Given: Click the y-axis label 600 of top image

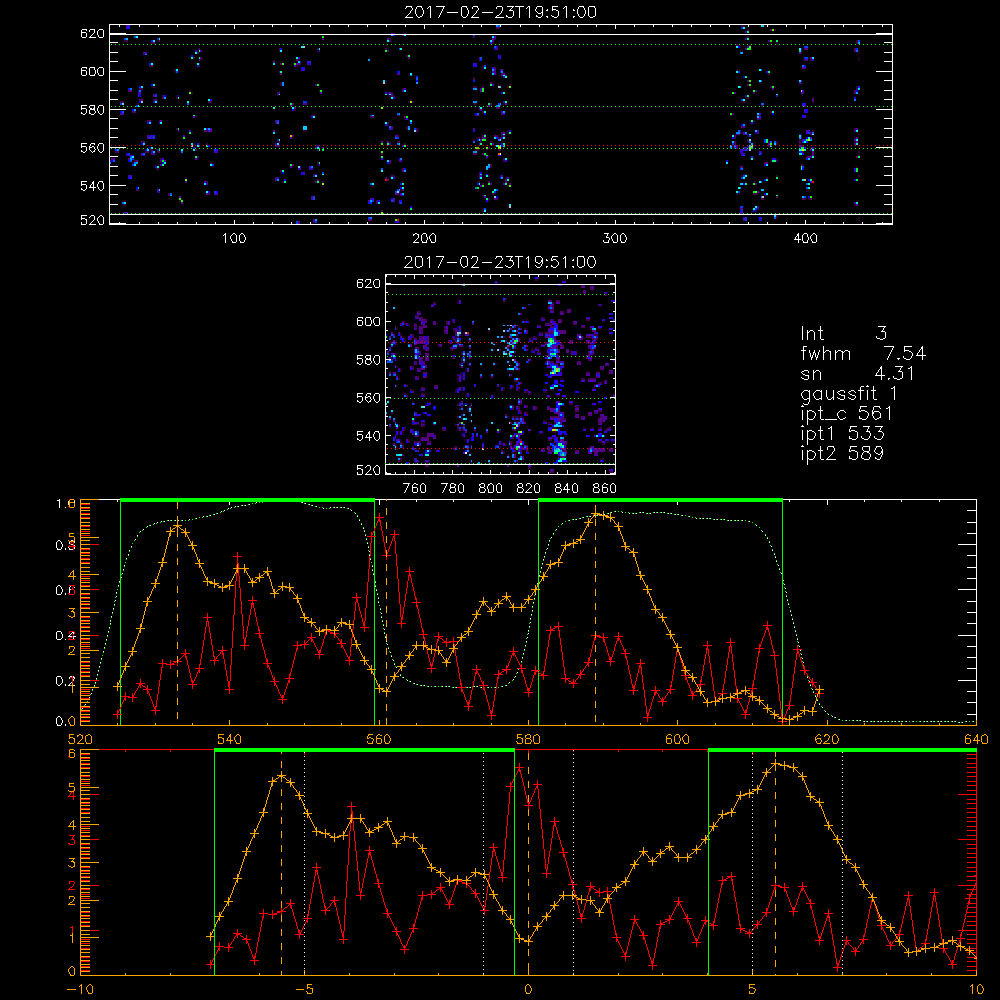Looking at the screenshot, I should pos(92,71).
